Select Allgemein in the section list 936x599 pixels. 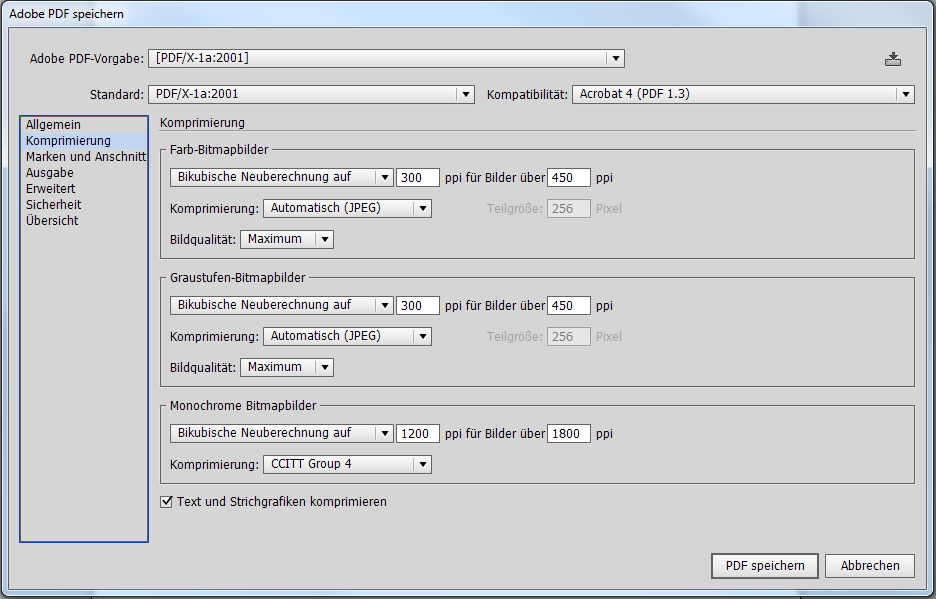(x=84, y=125)
